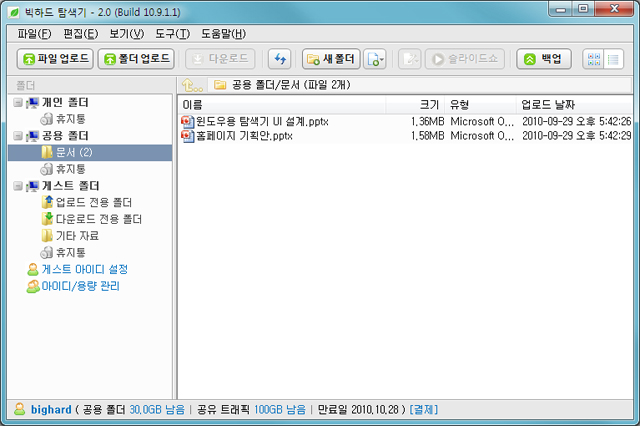Switch to detailed list view
The width and height of the screenshot is (640, 426).
(613, 60)
